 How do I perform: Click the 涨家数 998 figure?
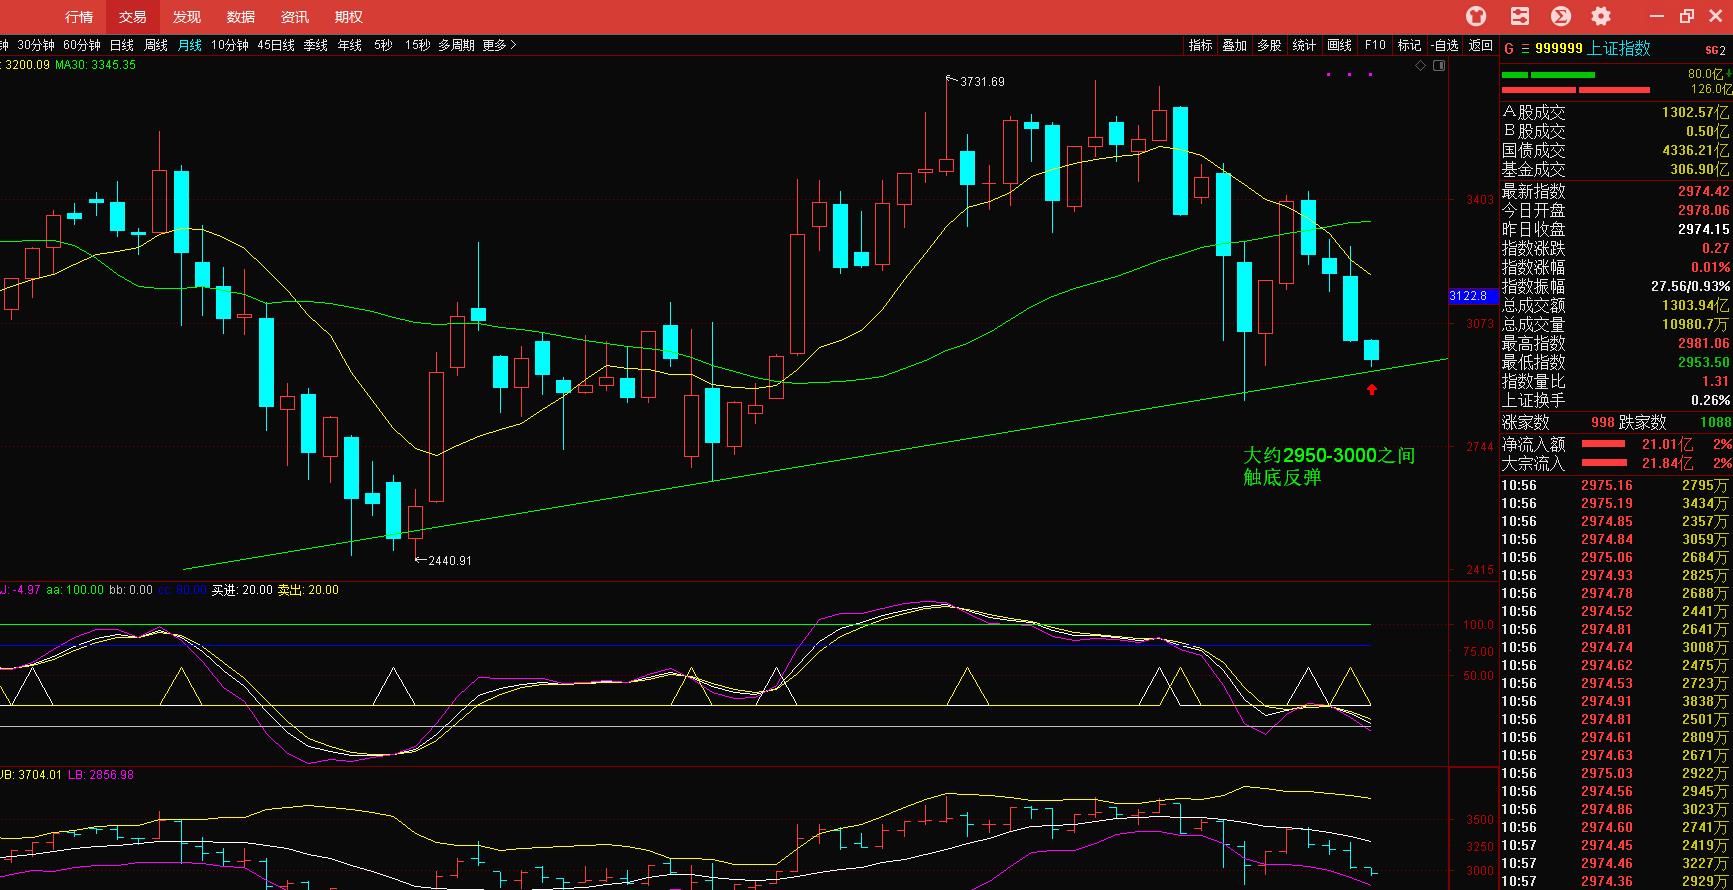point(1602,423)
